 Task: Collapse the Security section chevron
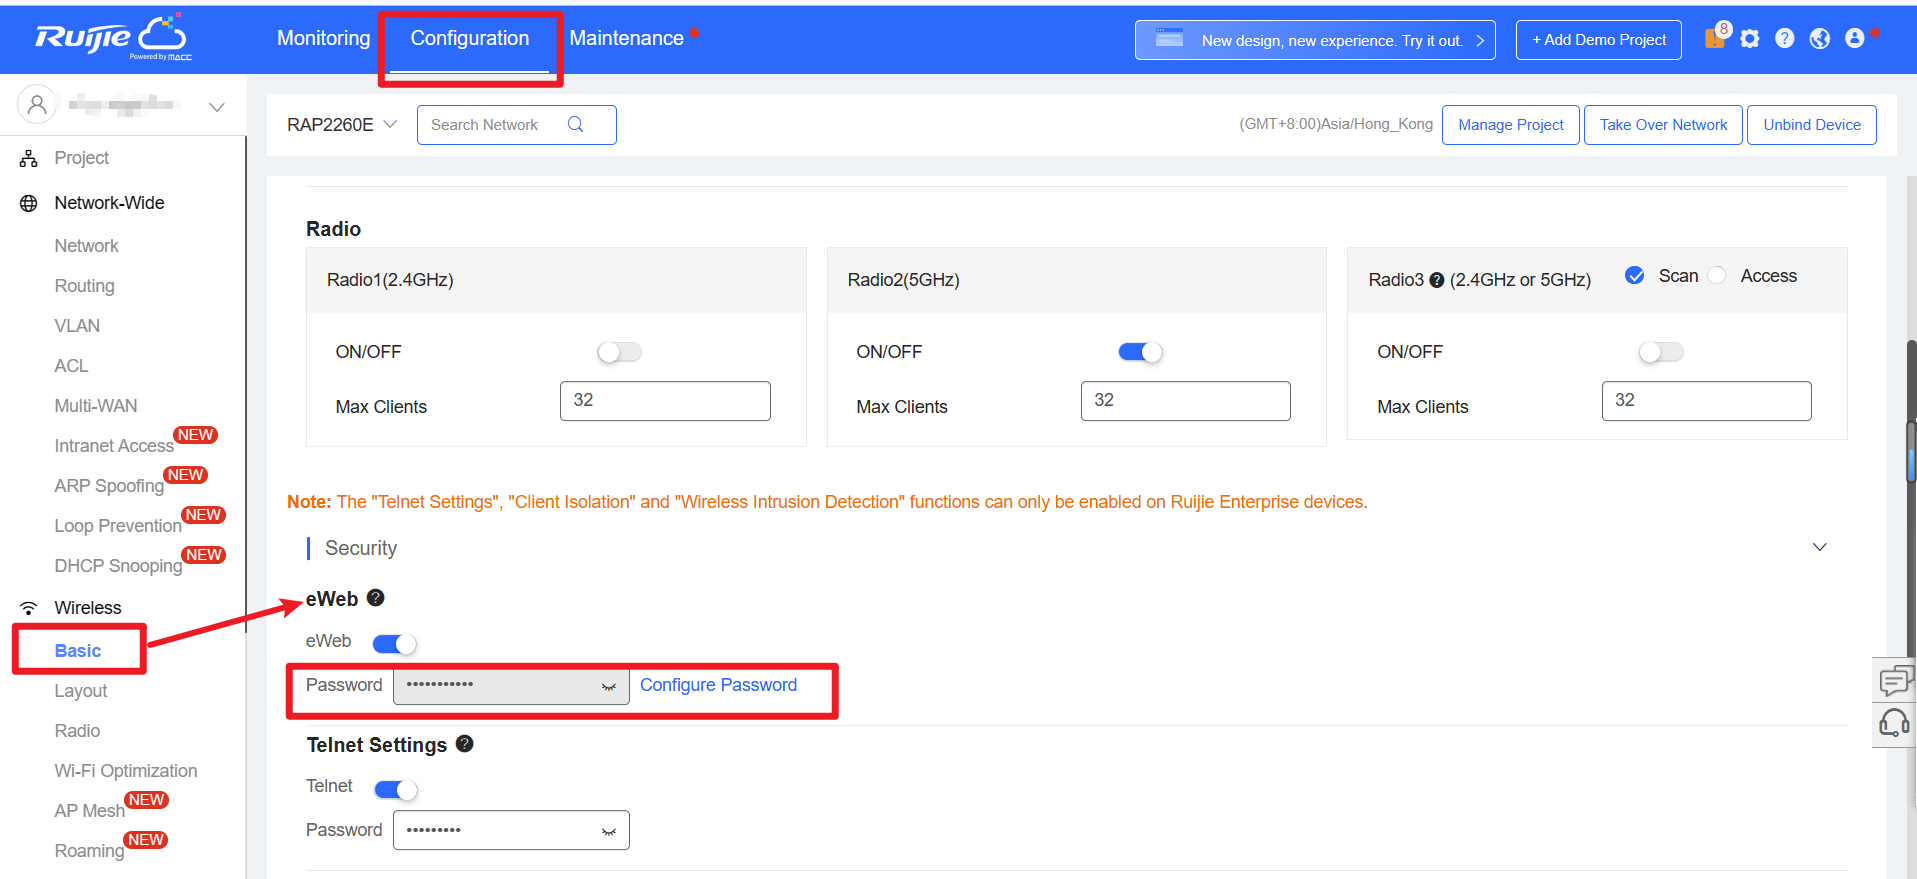coord(1819,547)
